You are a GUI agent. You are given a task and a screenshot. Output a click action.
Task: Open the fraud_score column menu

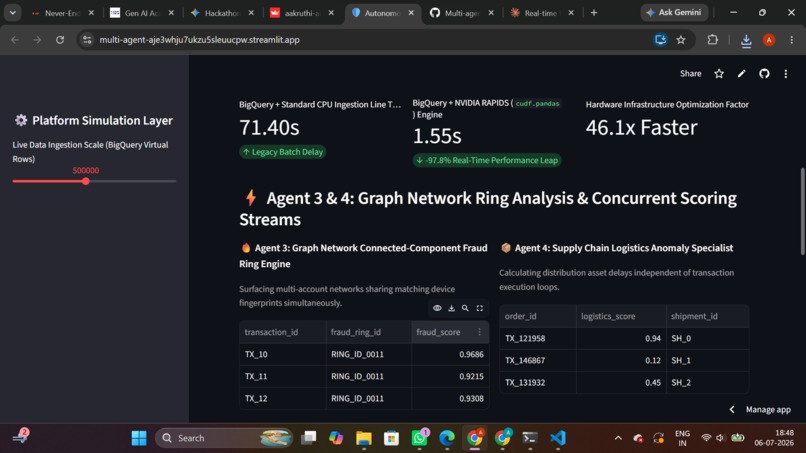(x=480, y=332)
